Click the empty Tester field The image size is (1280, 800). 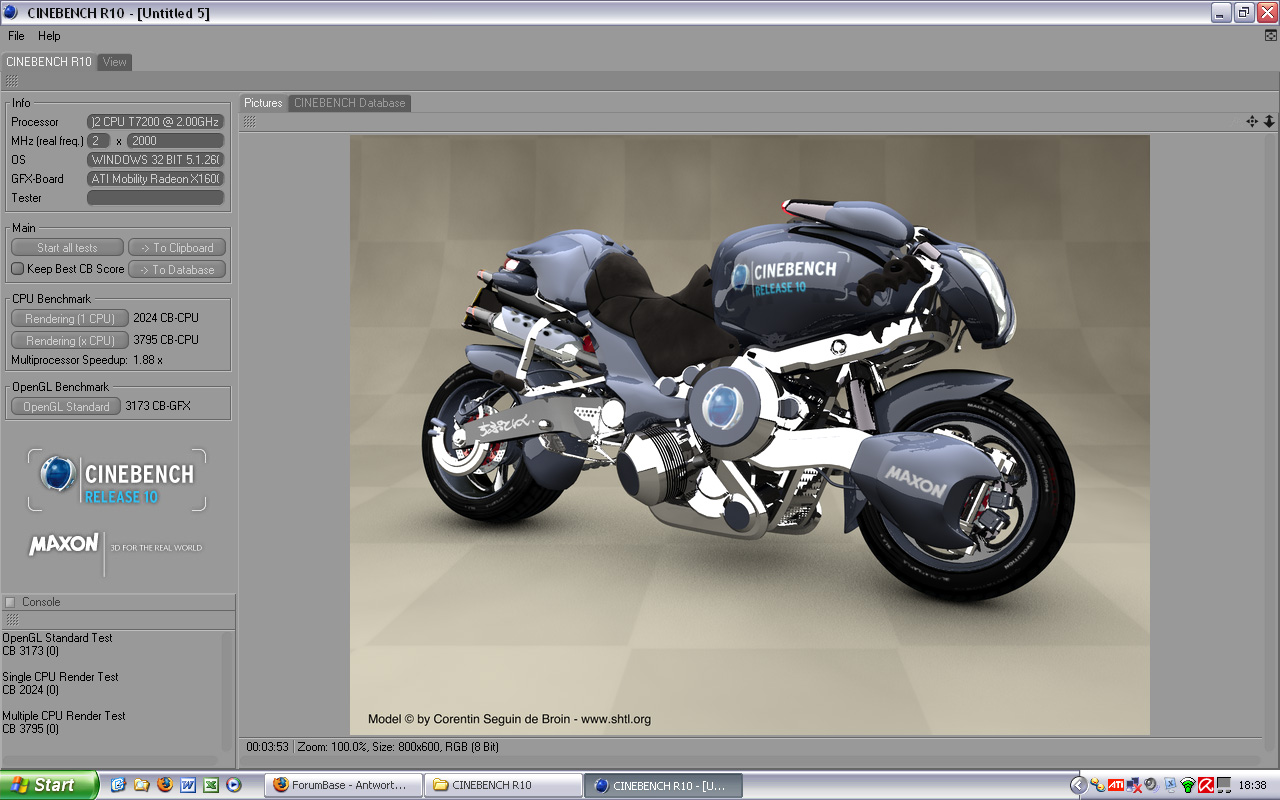pyautogui.click(x=155, y=198)
